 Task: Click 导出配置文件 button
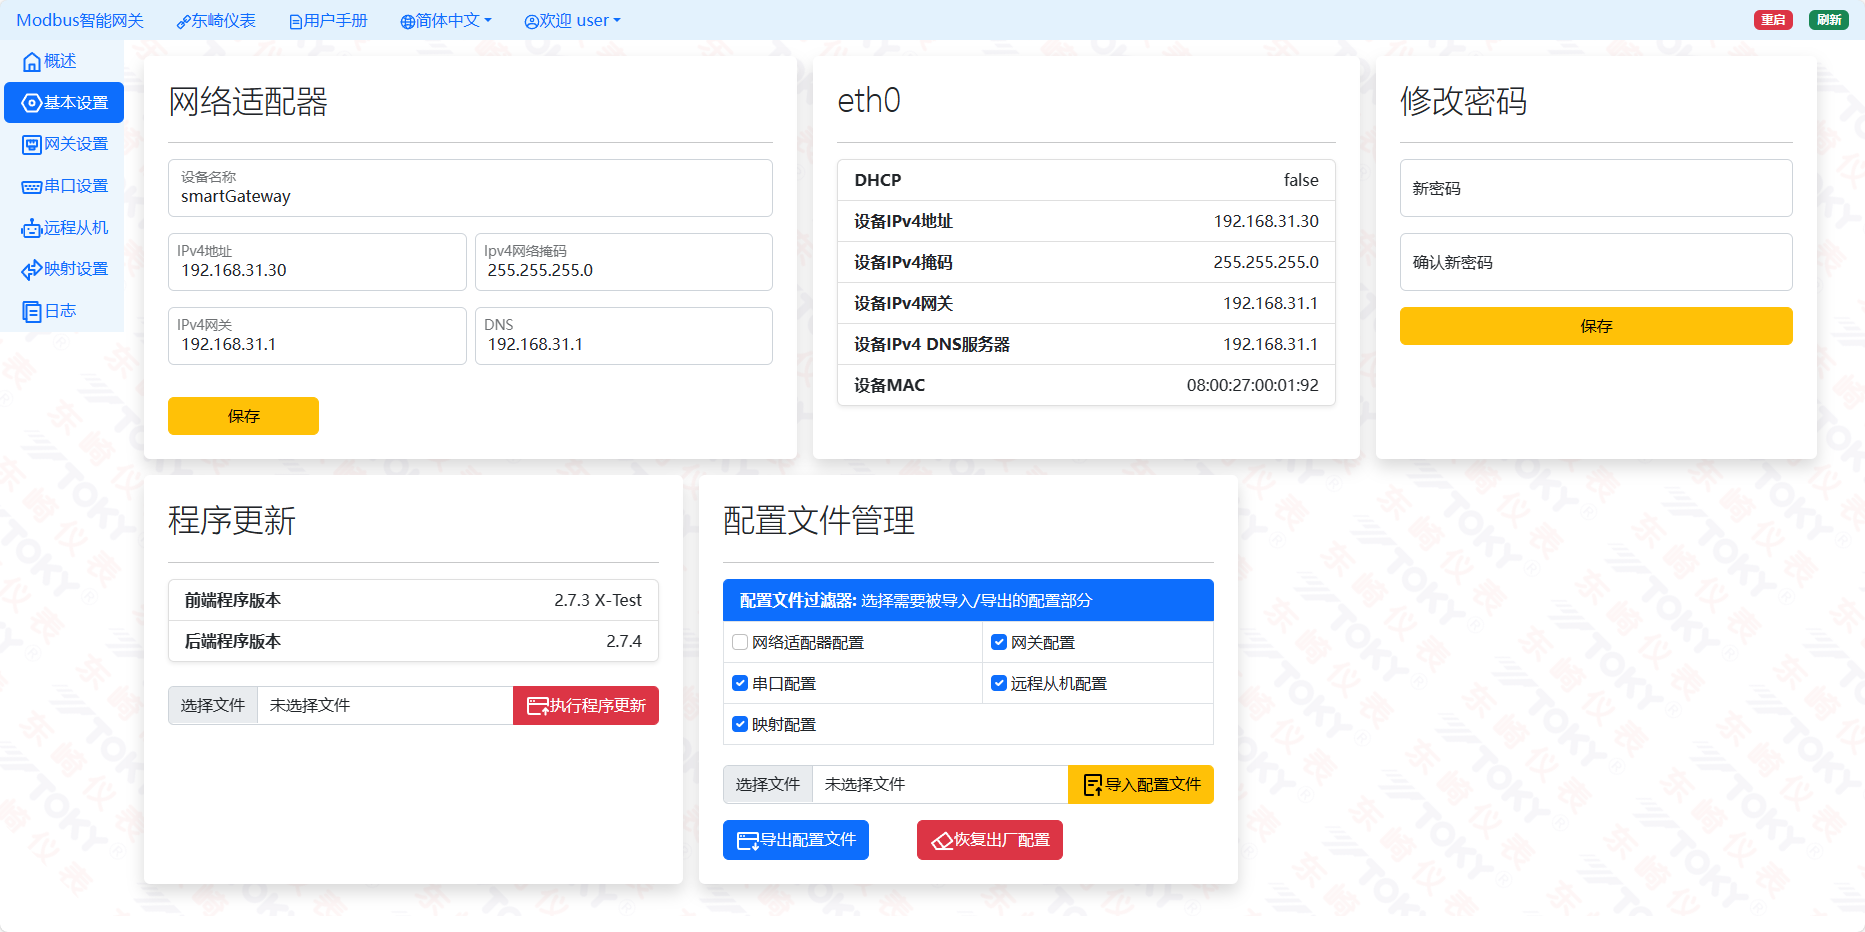coord(796,841)
